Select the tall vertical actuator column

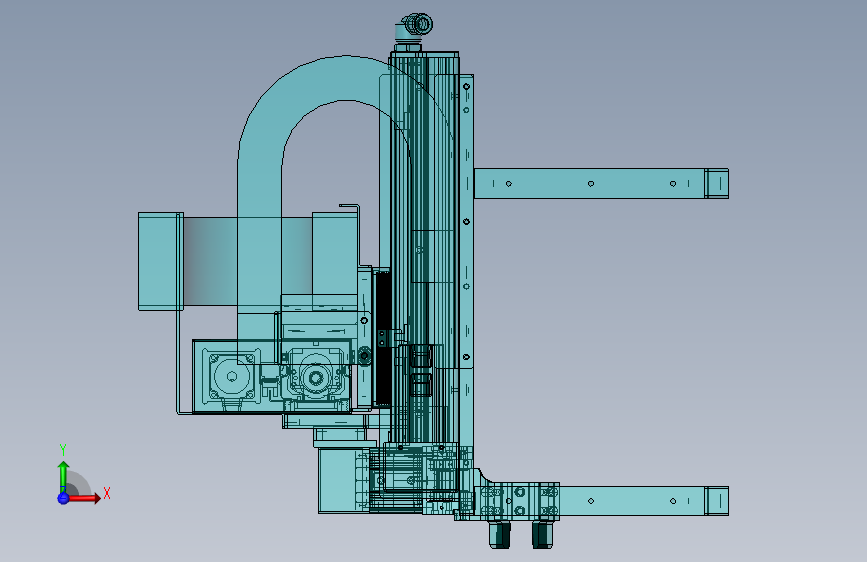(424, 249)
